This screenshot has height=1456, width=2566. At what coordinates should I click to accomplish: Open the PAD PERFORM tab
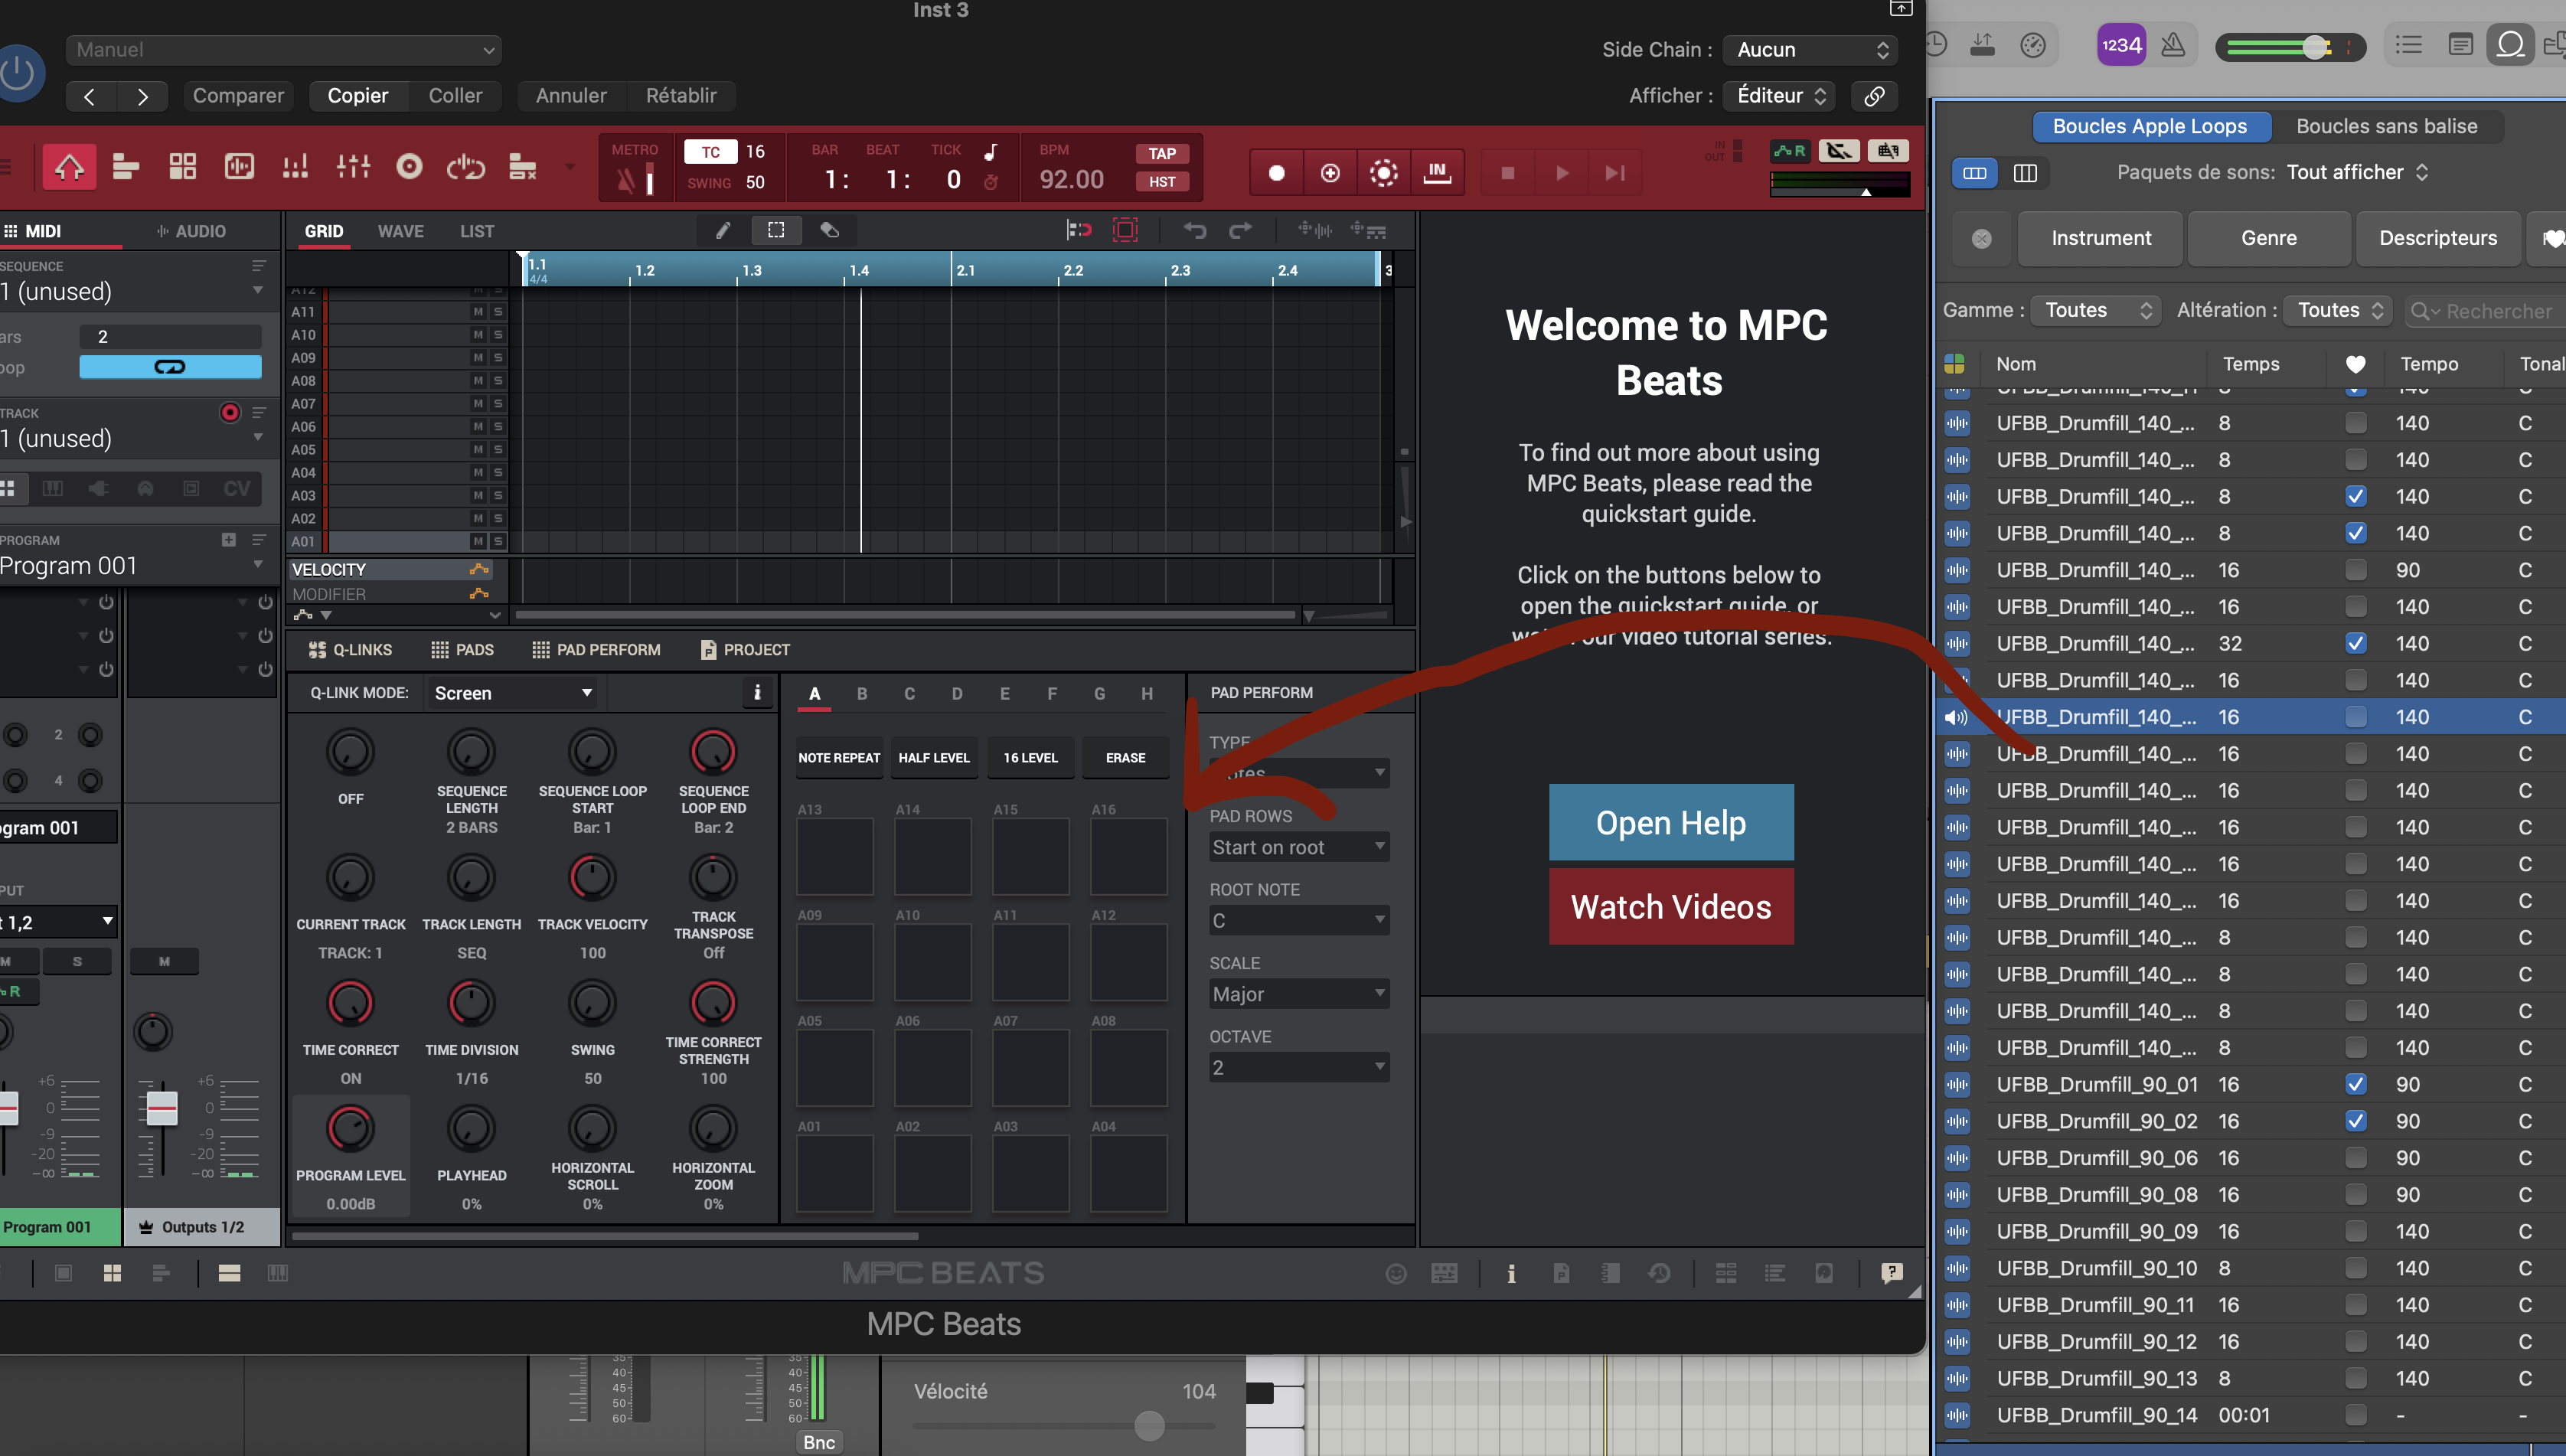click(596, 650)
